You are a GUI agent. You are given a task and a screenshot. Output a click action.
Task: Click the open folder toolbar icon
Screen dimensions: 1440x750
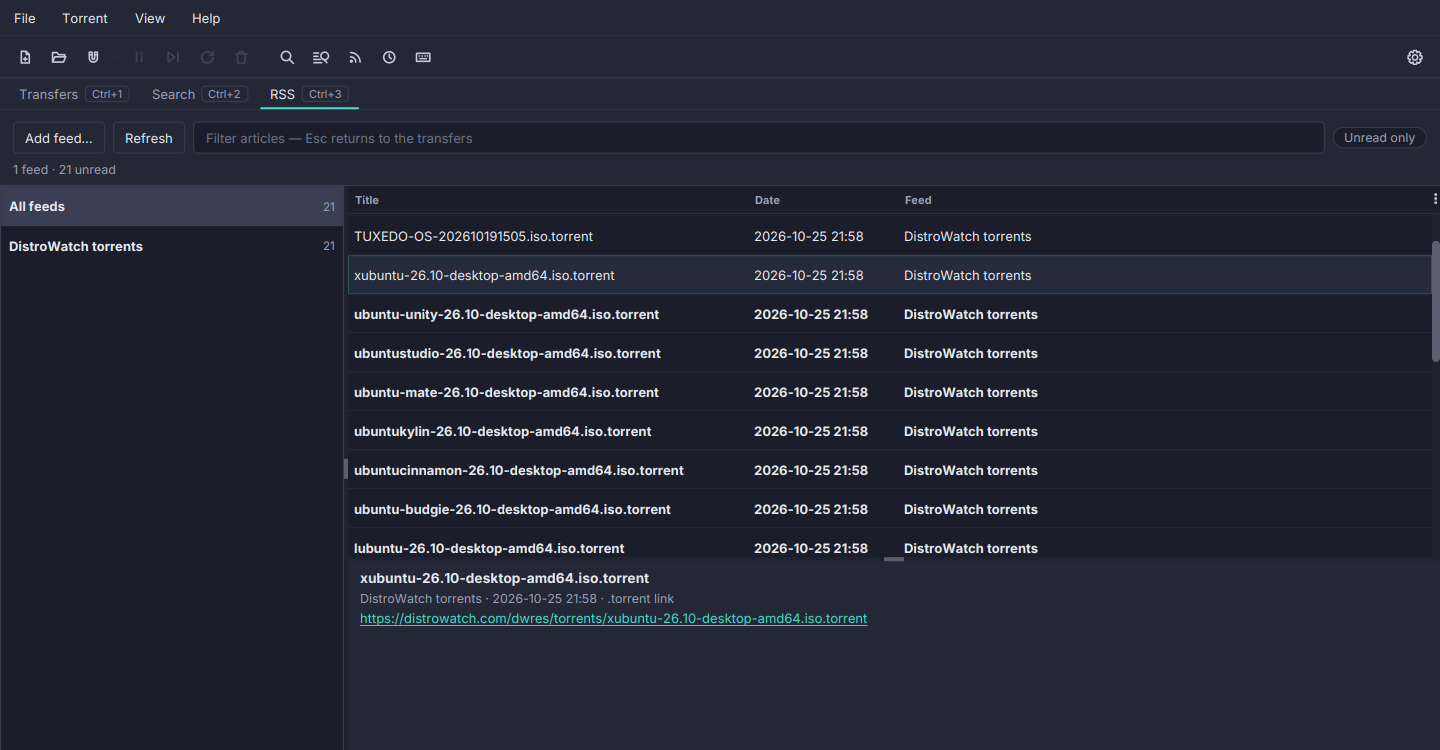tap(59, 57)
